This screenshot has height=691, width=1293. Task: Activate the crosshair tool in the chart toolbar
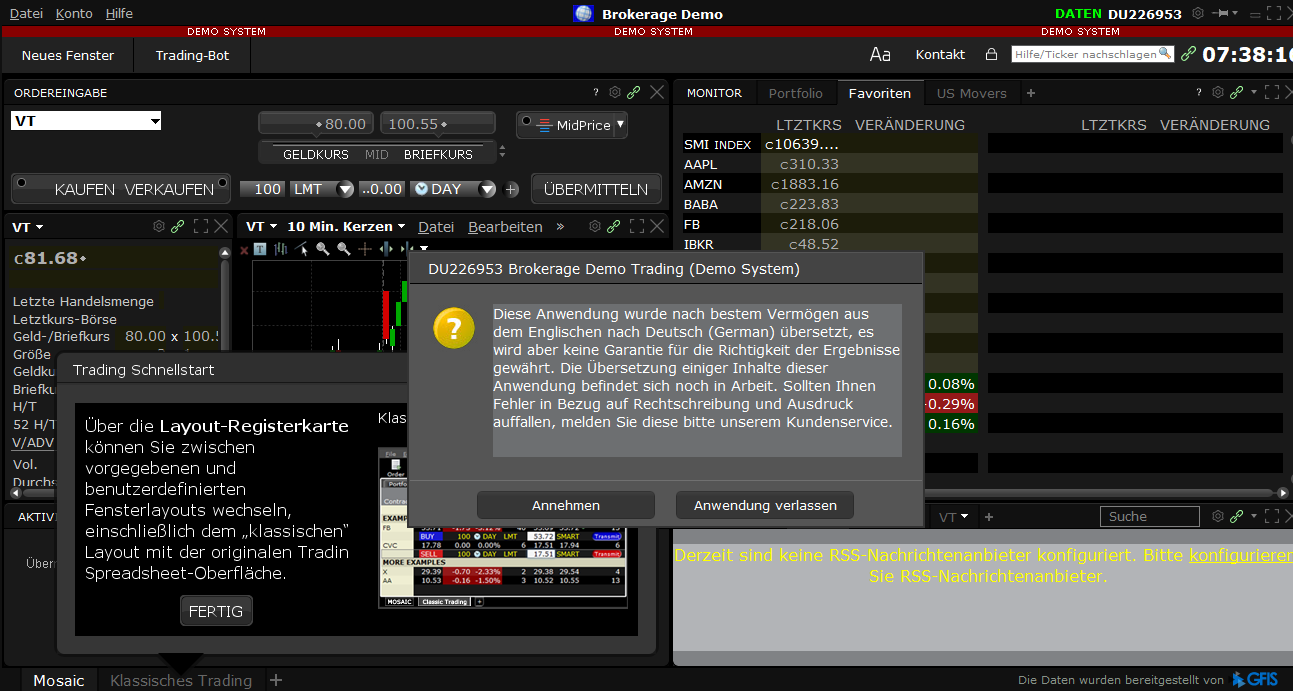365,248
